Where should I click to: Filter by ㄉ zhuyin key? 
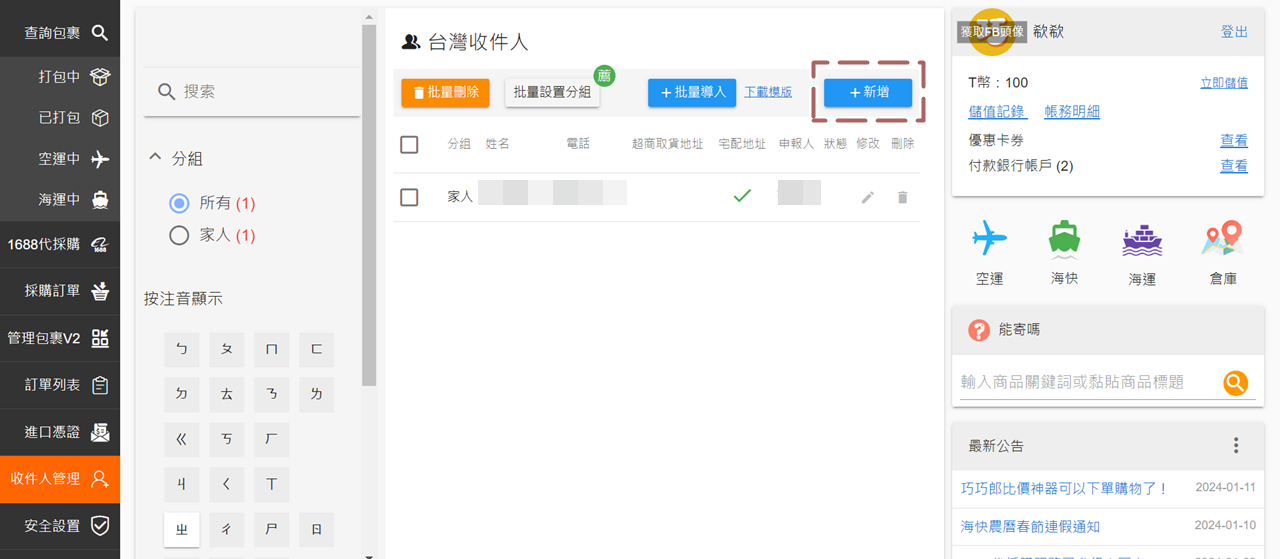[x=182, y=395]
